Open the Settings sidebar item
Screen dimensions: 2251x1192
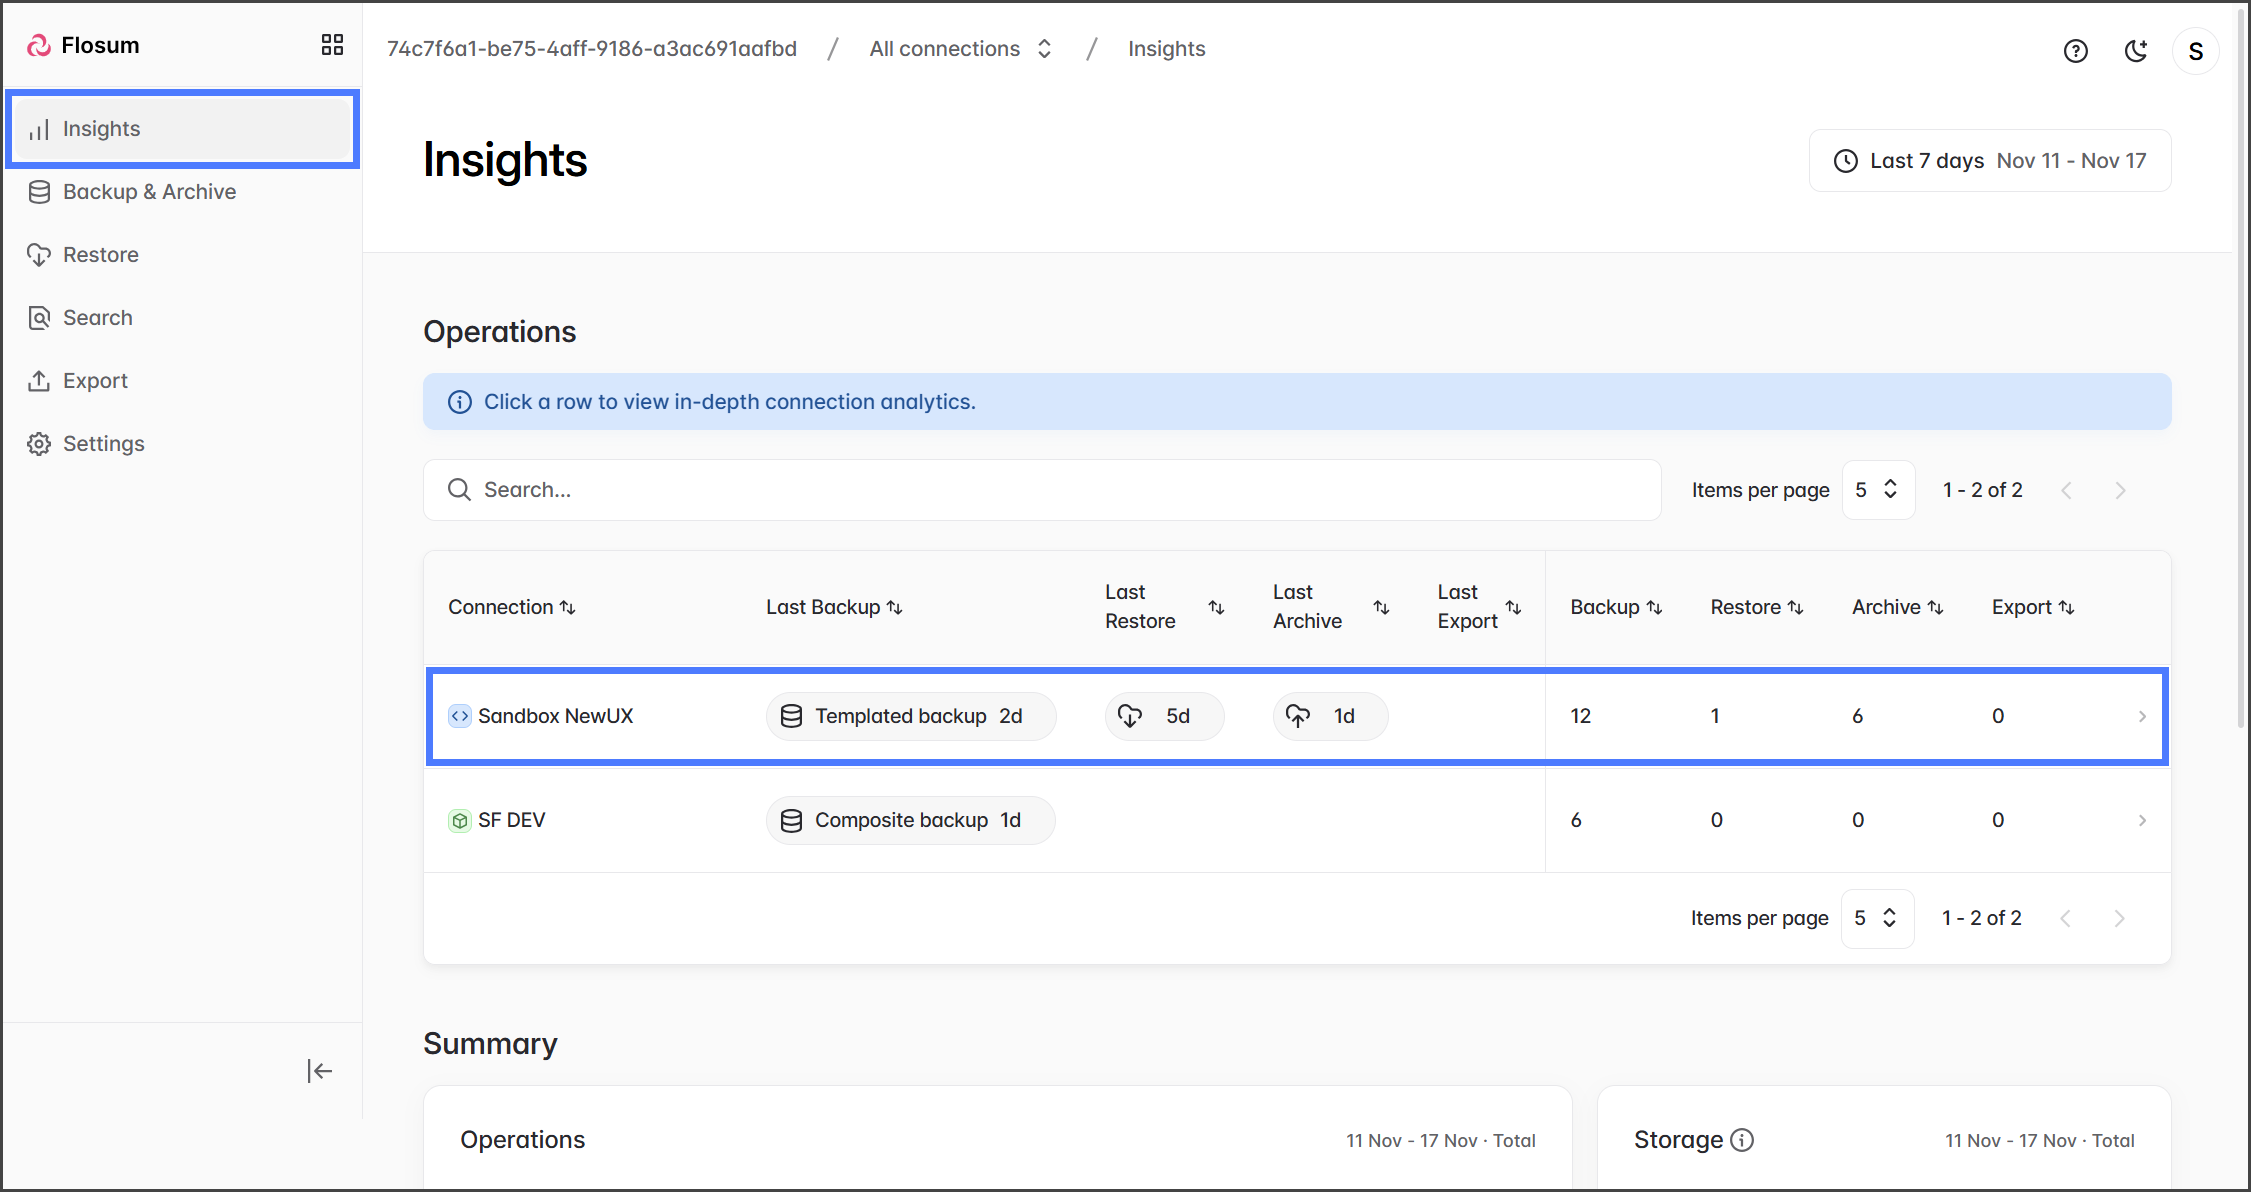pyautogui.click(x=103, y=444)
